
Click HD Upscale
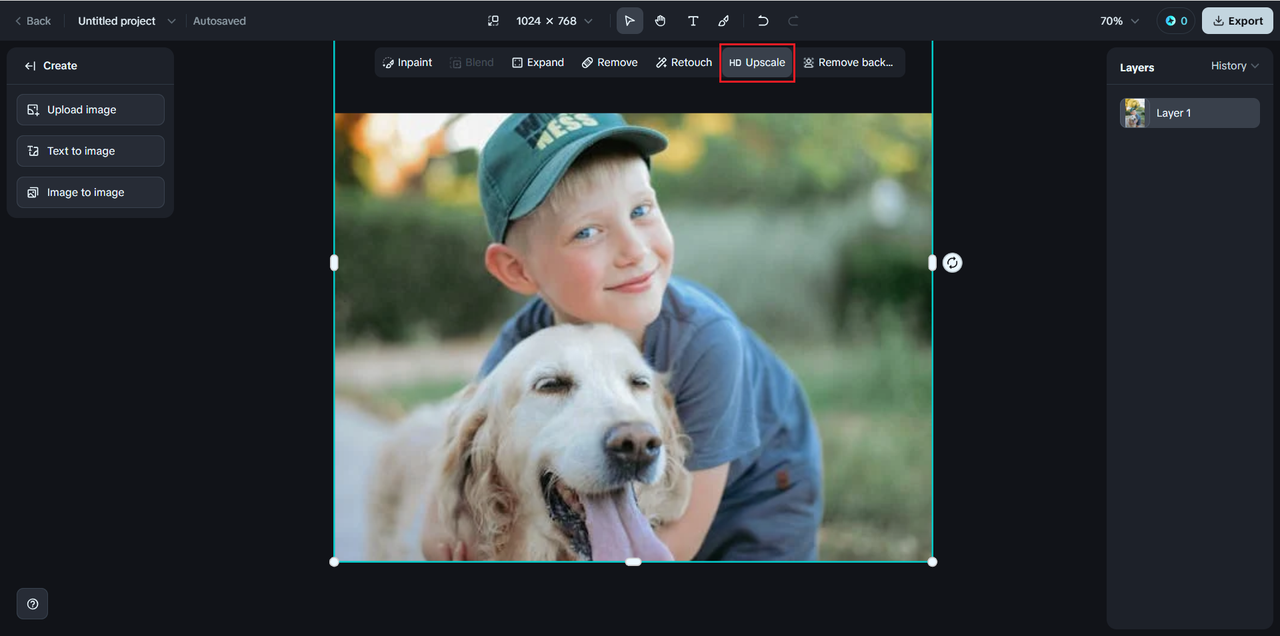[757, 62]
